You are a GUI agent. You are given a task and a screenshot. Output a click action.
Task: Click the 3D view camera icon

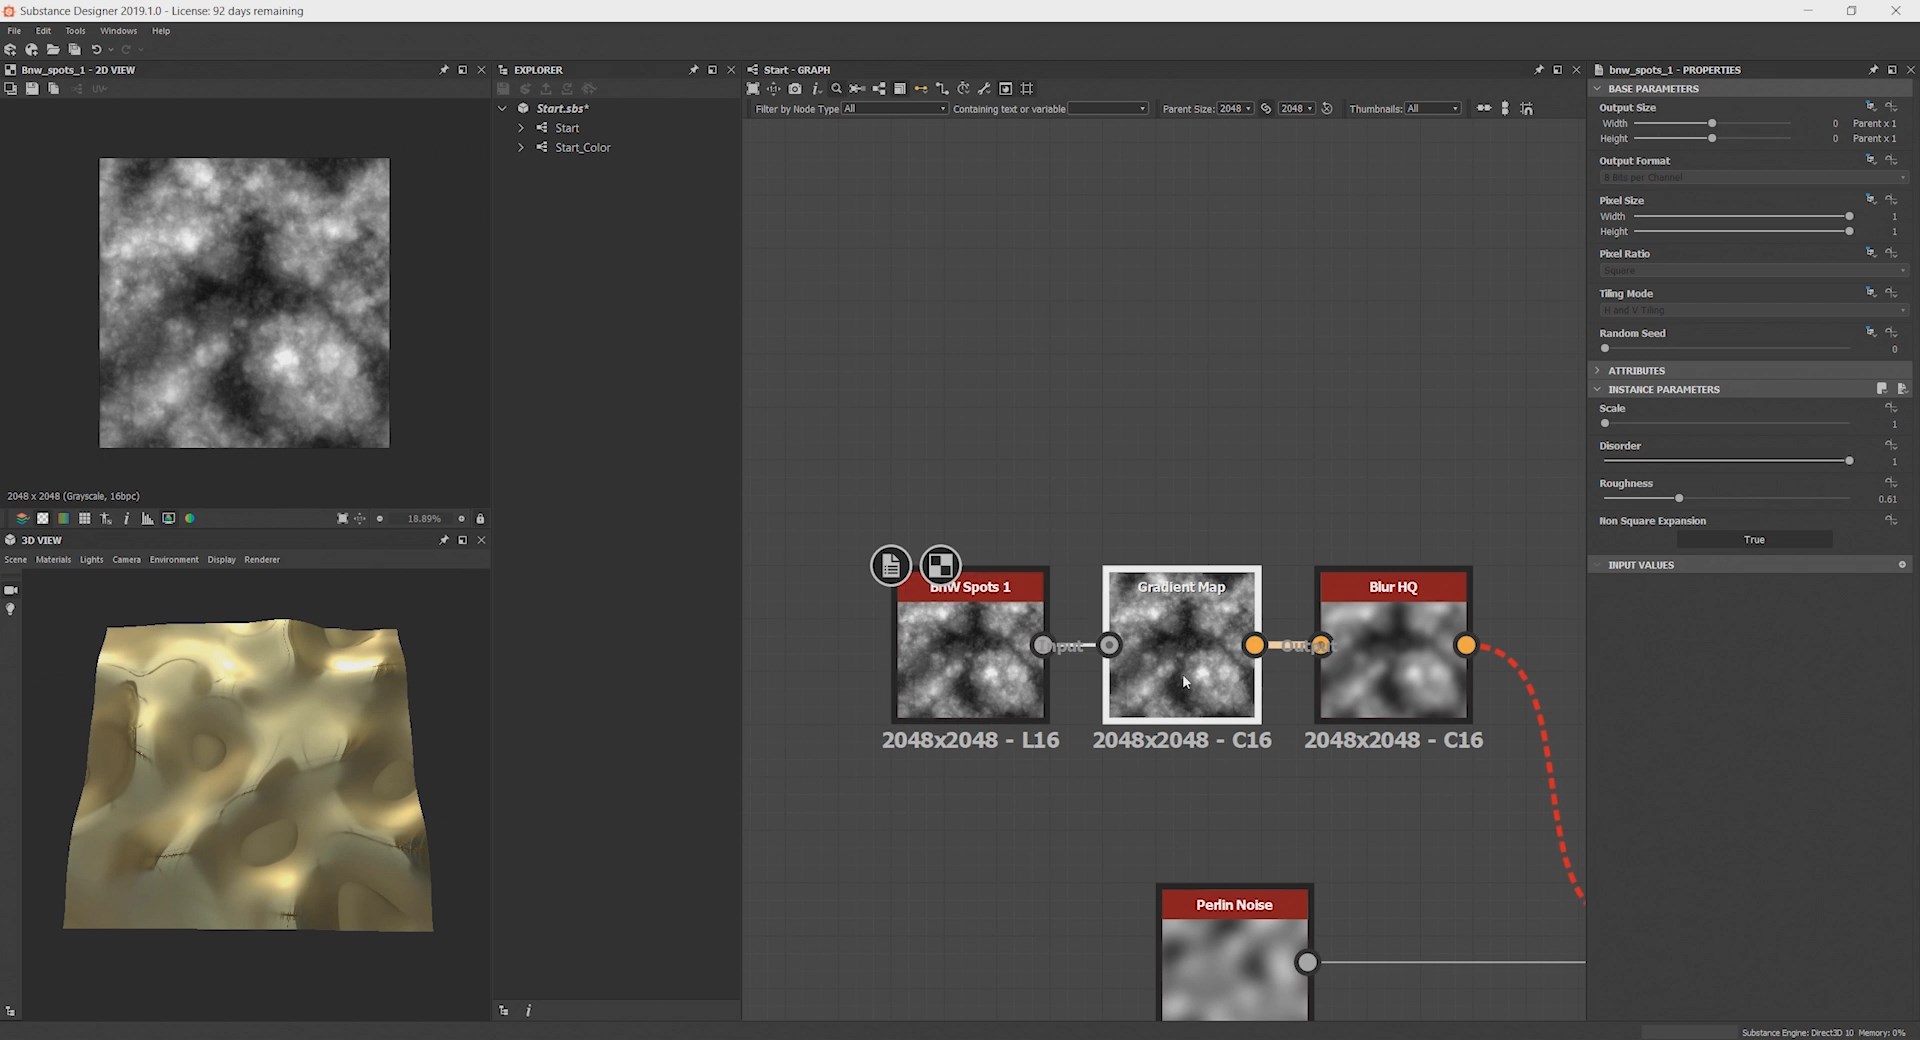(11, 590)
